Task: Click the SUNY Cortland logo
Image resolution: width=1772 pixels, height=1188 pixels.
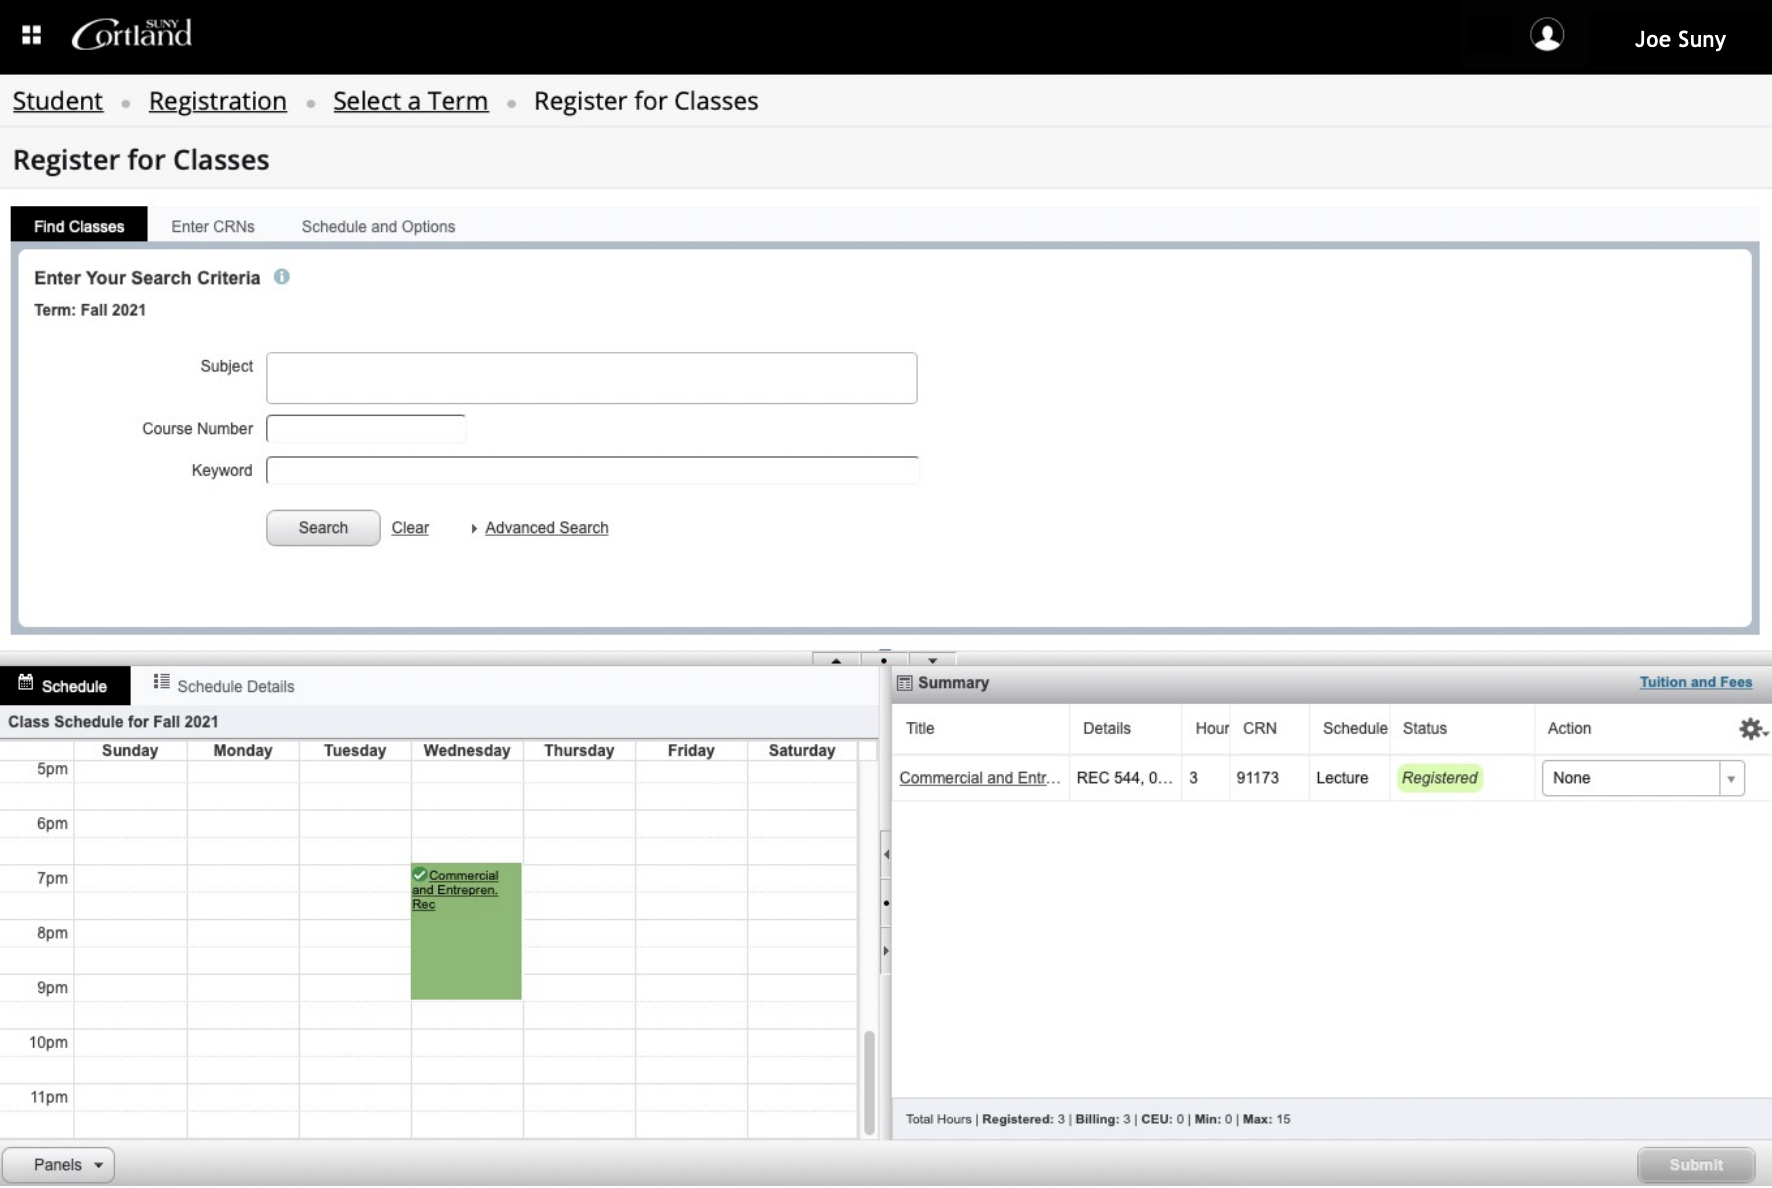Action: point(131,33)
